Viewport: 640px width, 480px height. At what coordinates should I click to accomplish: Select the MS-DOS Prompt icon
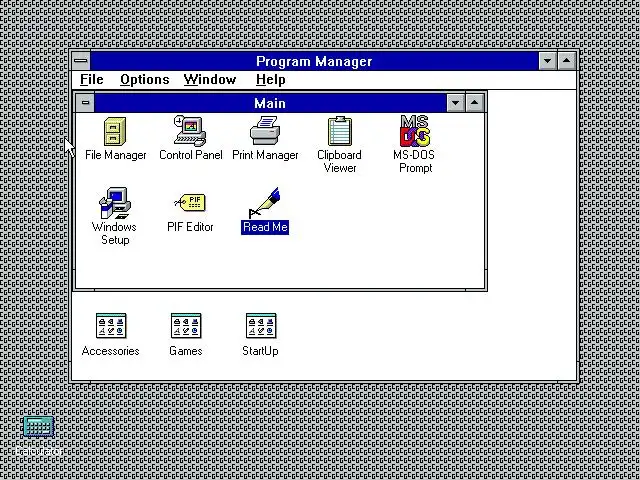(415, 131)
